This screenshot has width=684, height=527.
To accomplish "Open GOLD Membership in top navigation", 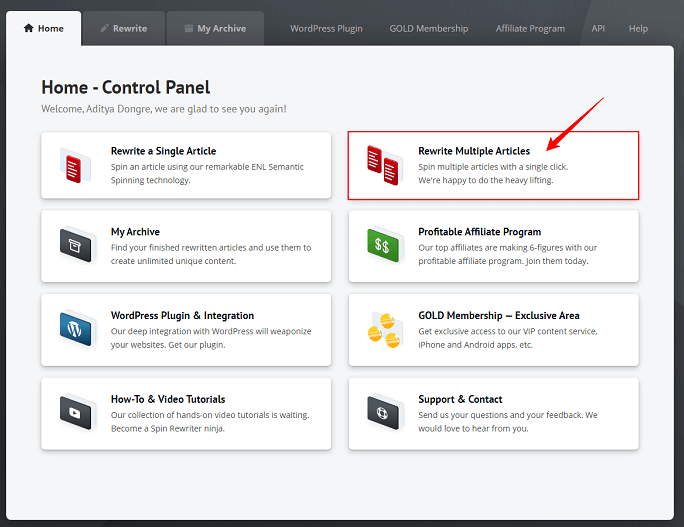I will coord(429,28).
